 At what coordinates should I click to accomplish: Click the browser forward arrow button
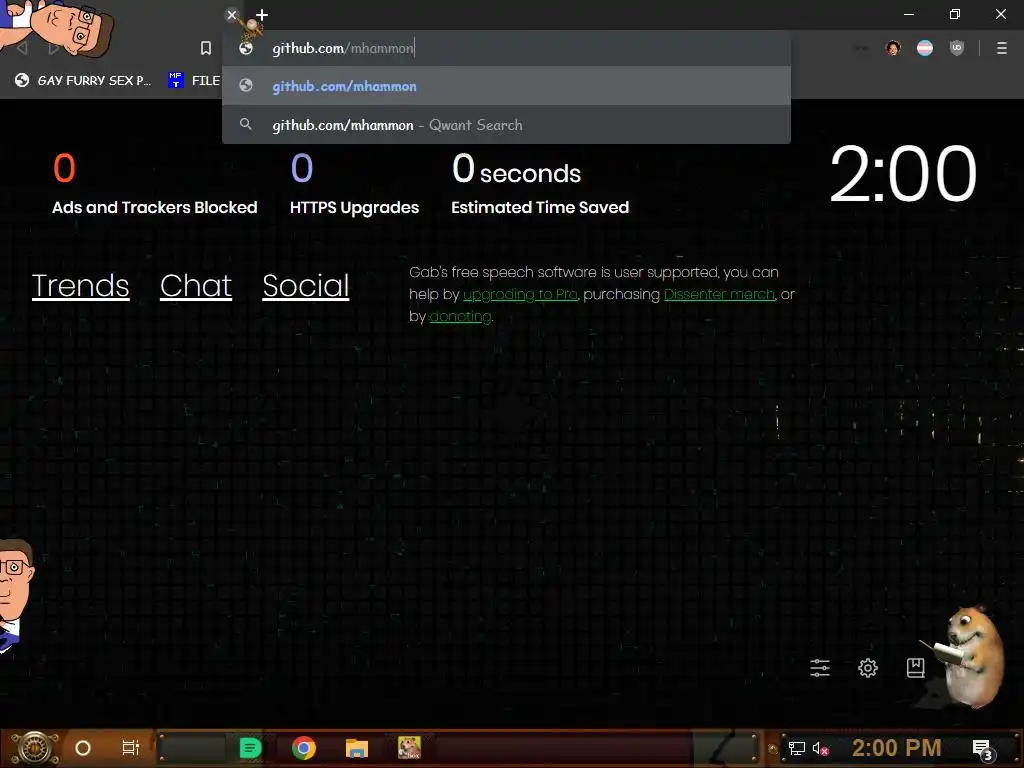pos(54,48)
